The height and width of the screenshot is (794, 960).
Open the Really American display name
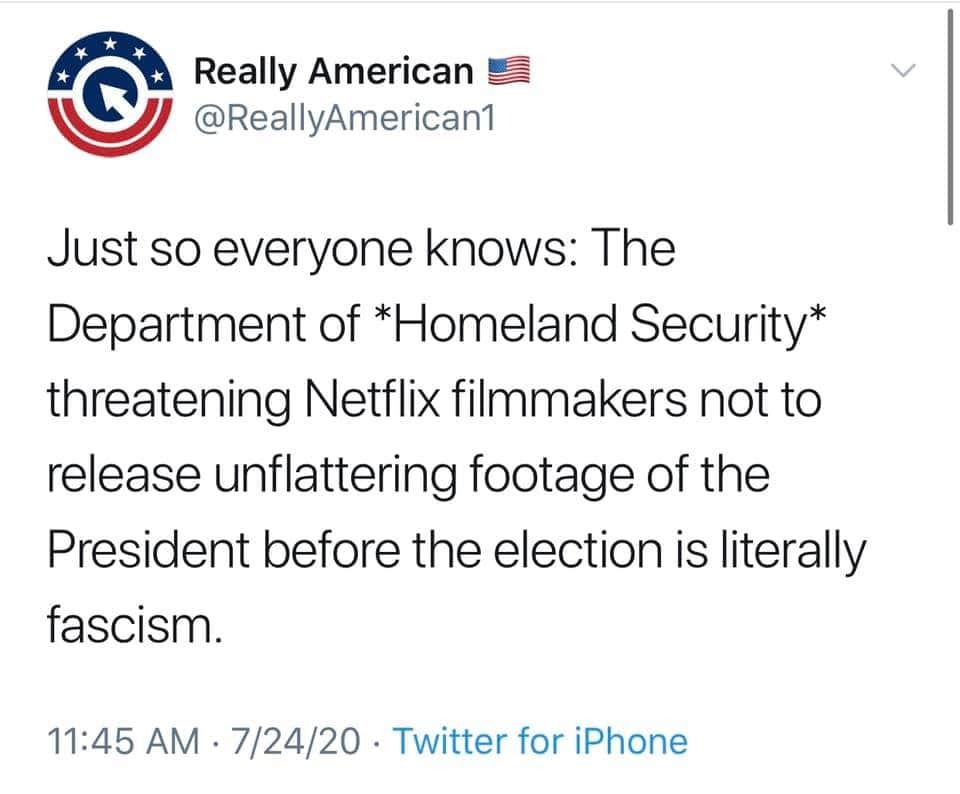click(x=334, y=73)
